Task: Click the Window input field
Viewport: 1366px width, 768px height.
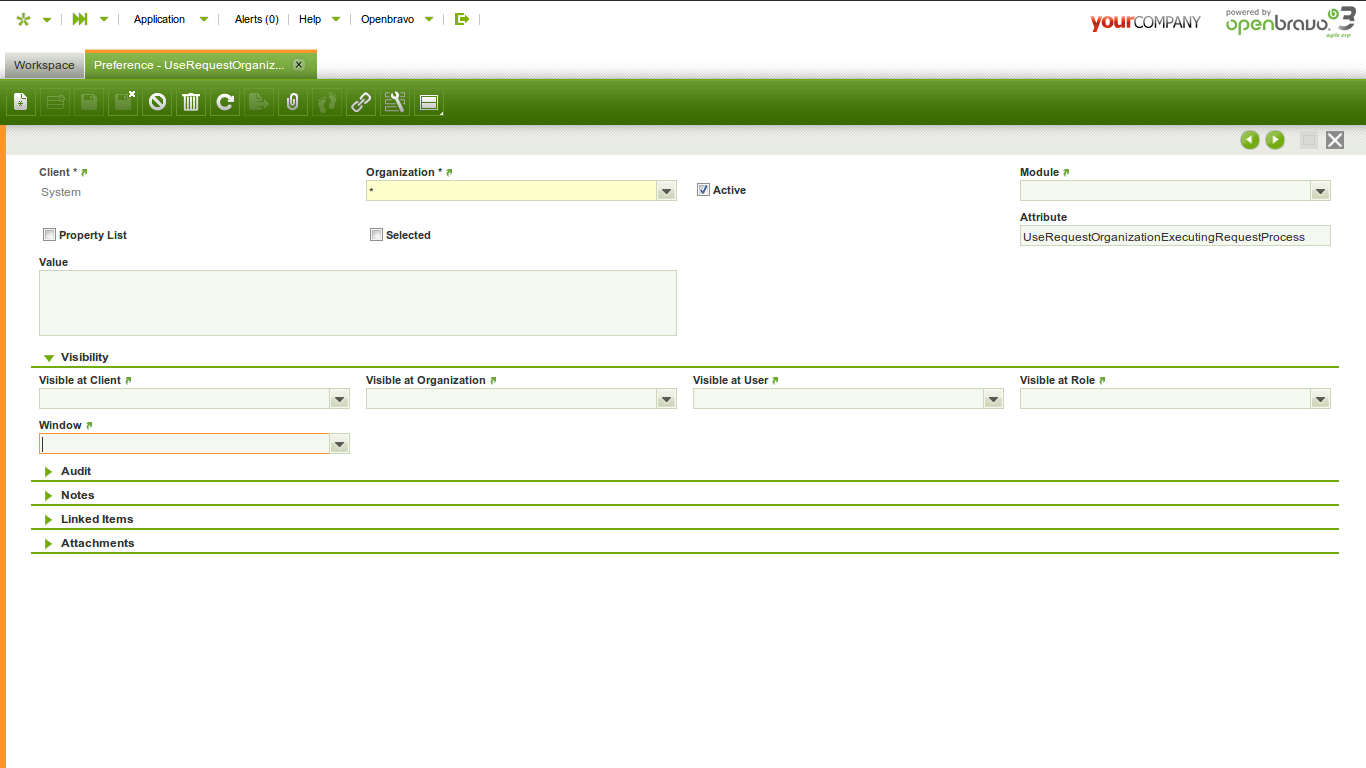Action: tap(185, 444)
